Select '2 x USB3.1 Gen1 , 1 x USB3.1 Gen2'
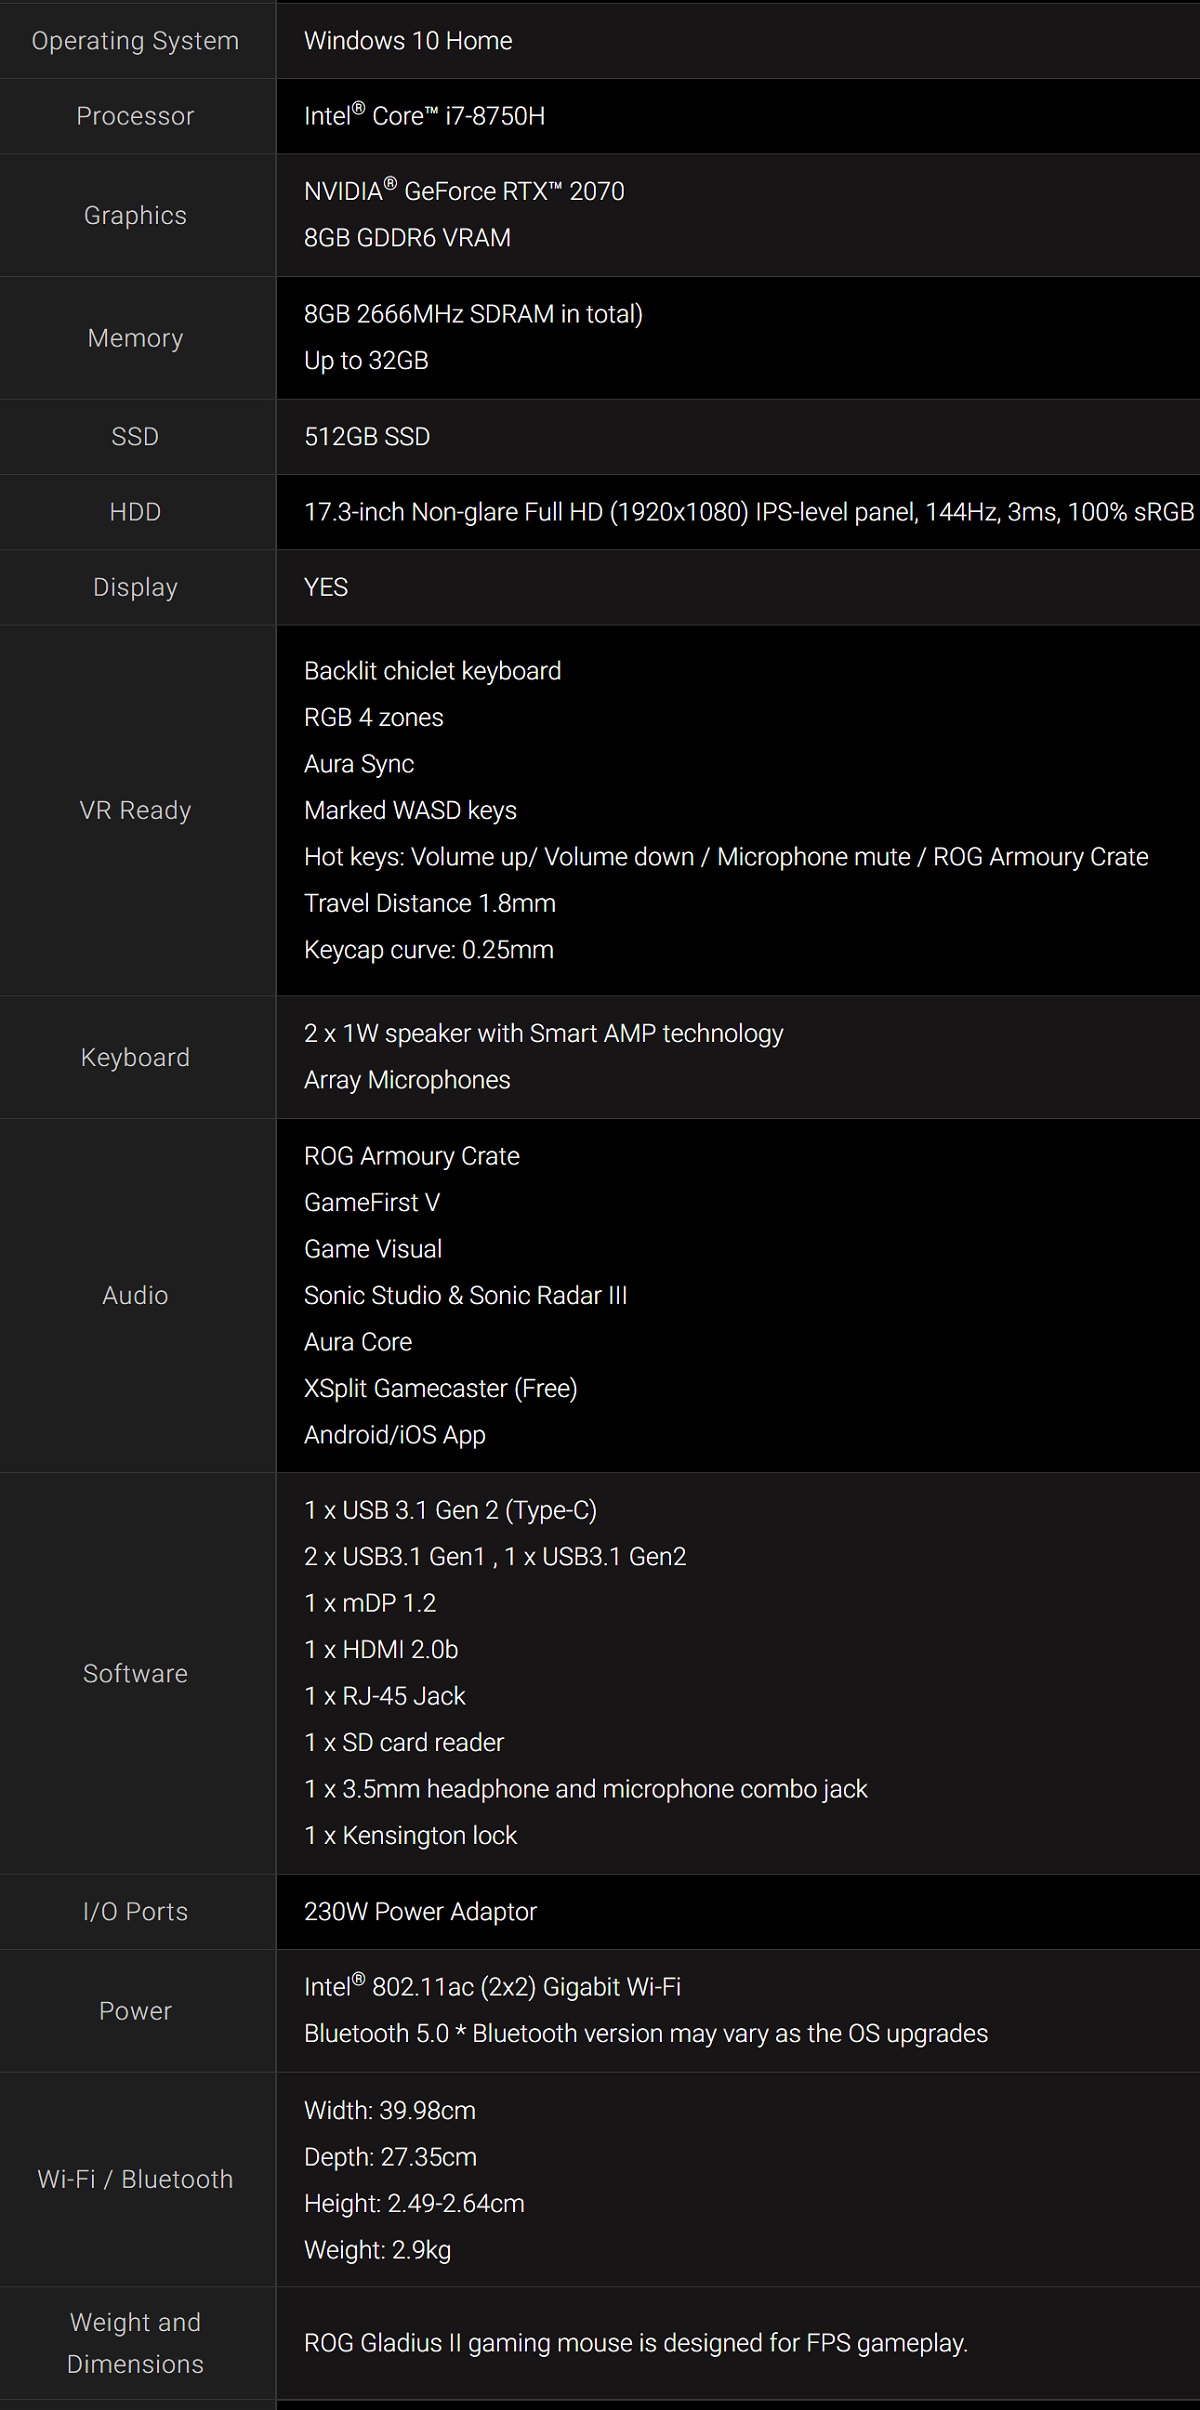Image resolution: width=1200 pixels, height=2410 pixels. click(495, 1557)
